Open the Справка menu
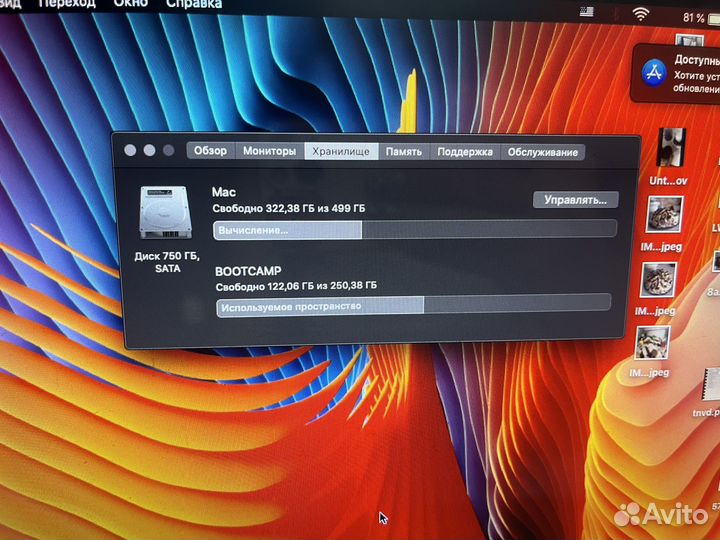This screenshot has width=720, height=540. pos(194,4)
